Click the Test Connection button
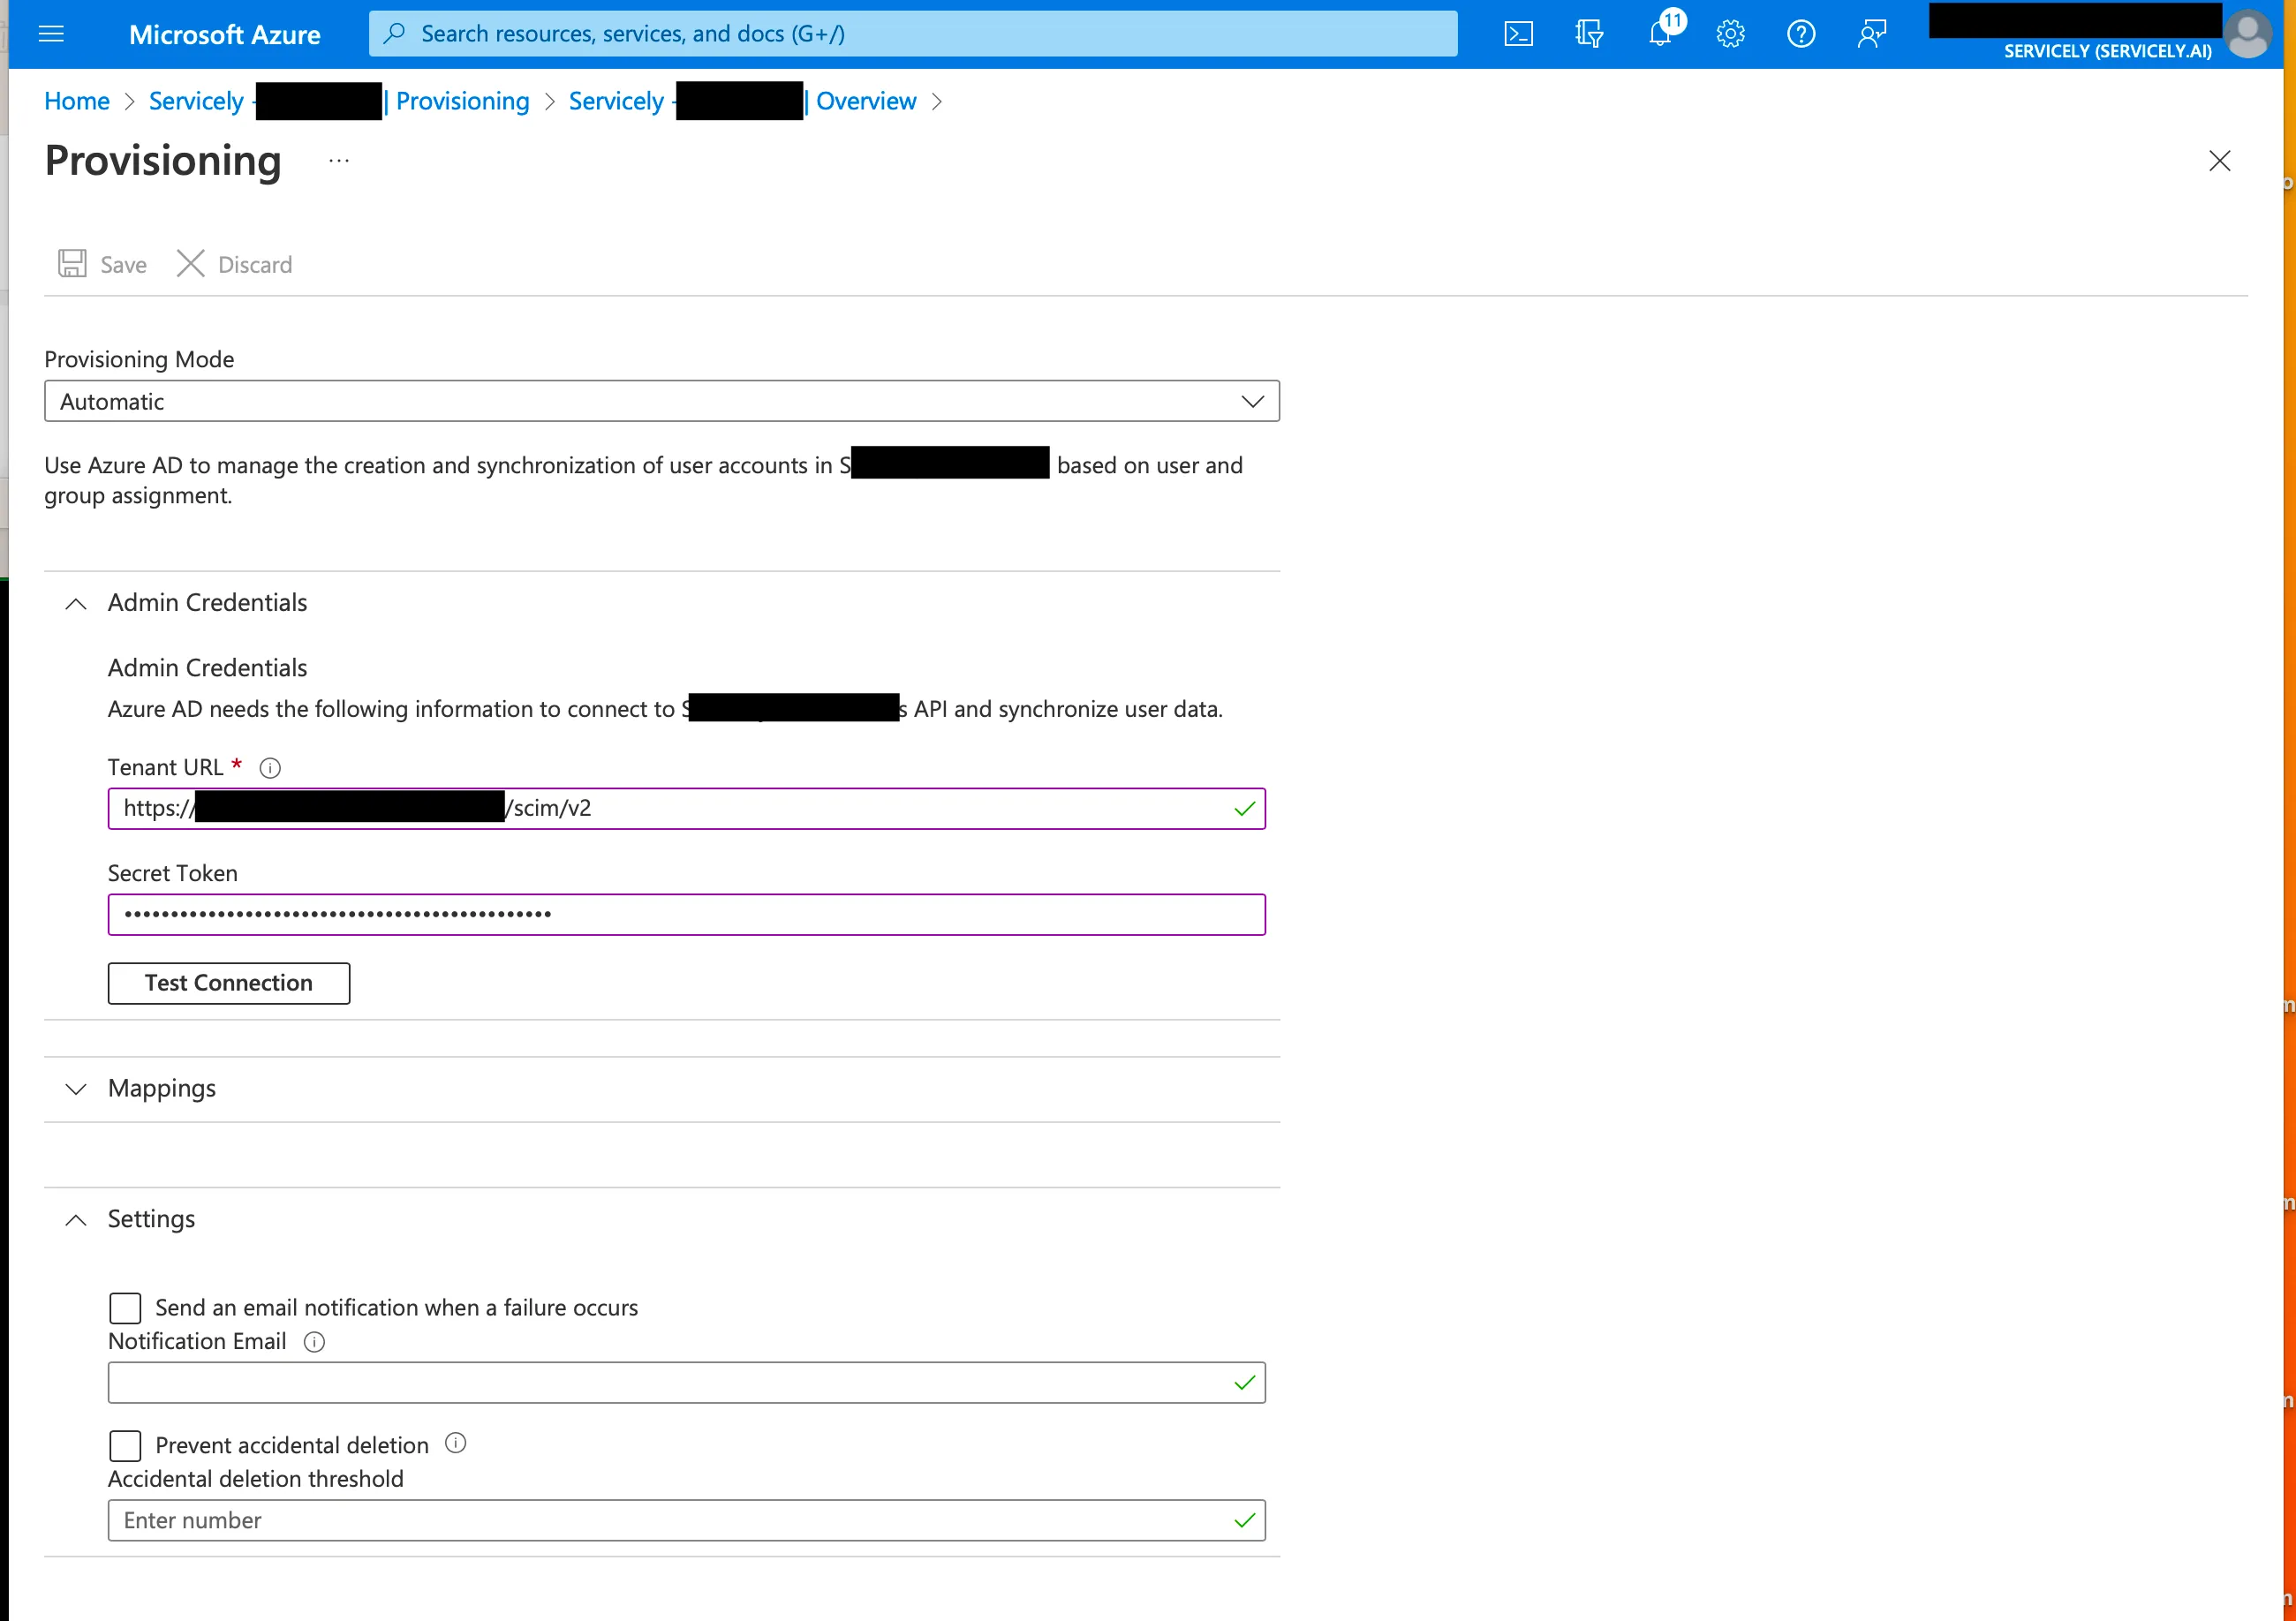This screenshot has height=1621, width=2296. [x=229, y=983]
